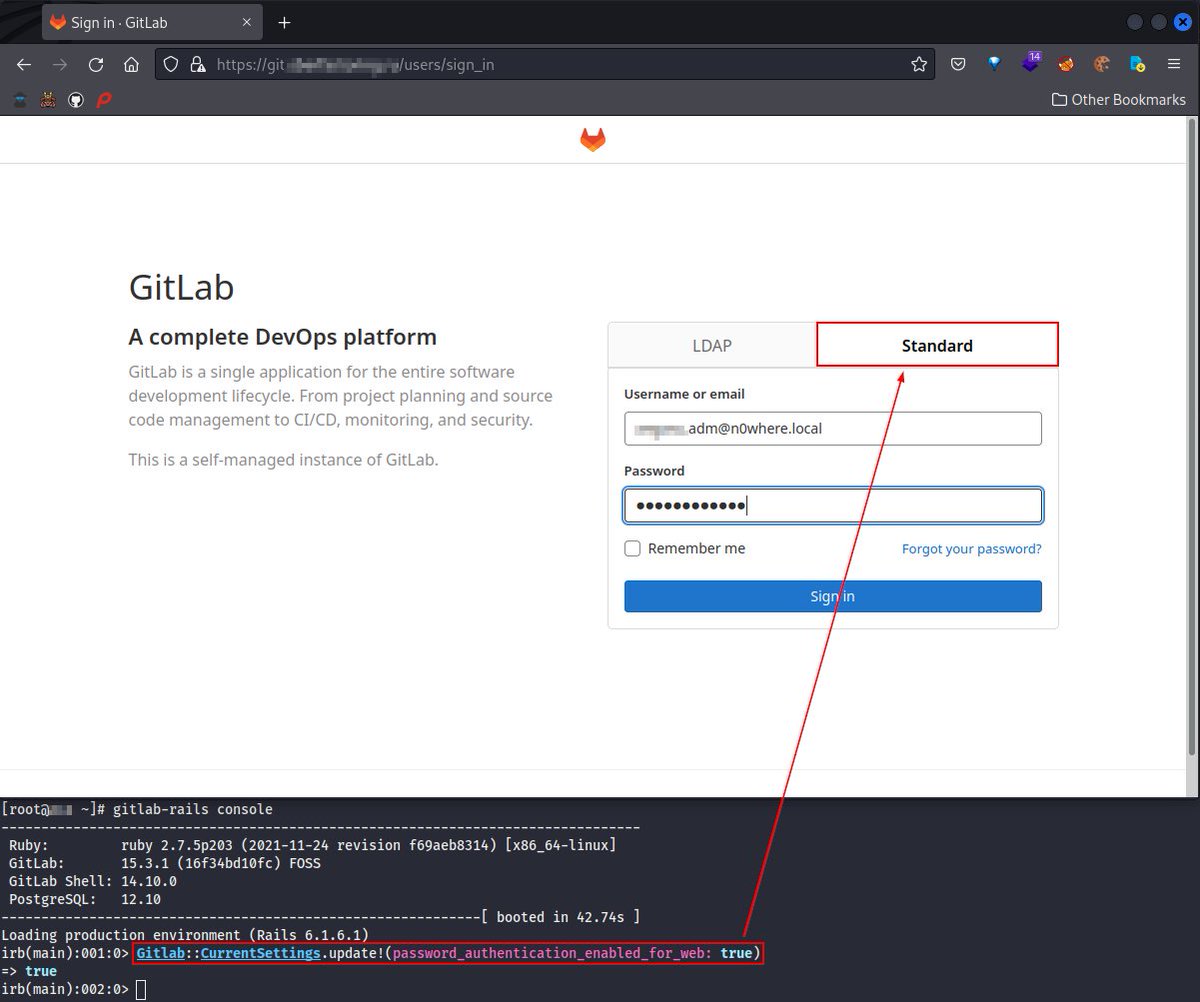Click the blue gem extension icon
Image resolution: width=1200 pixels, height=1002 pixels.
coord(994,65)
